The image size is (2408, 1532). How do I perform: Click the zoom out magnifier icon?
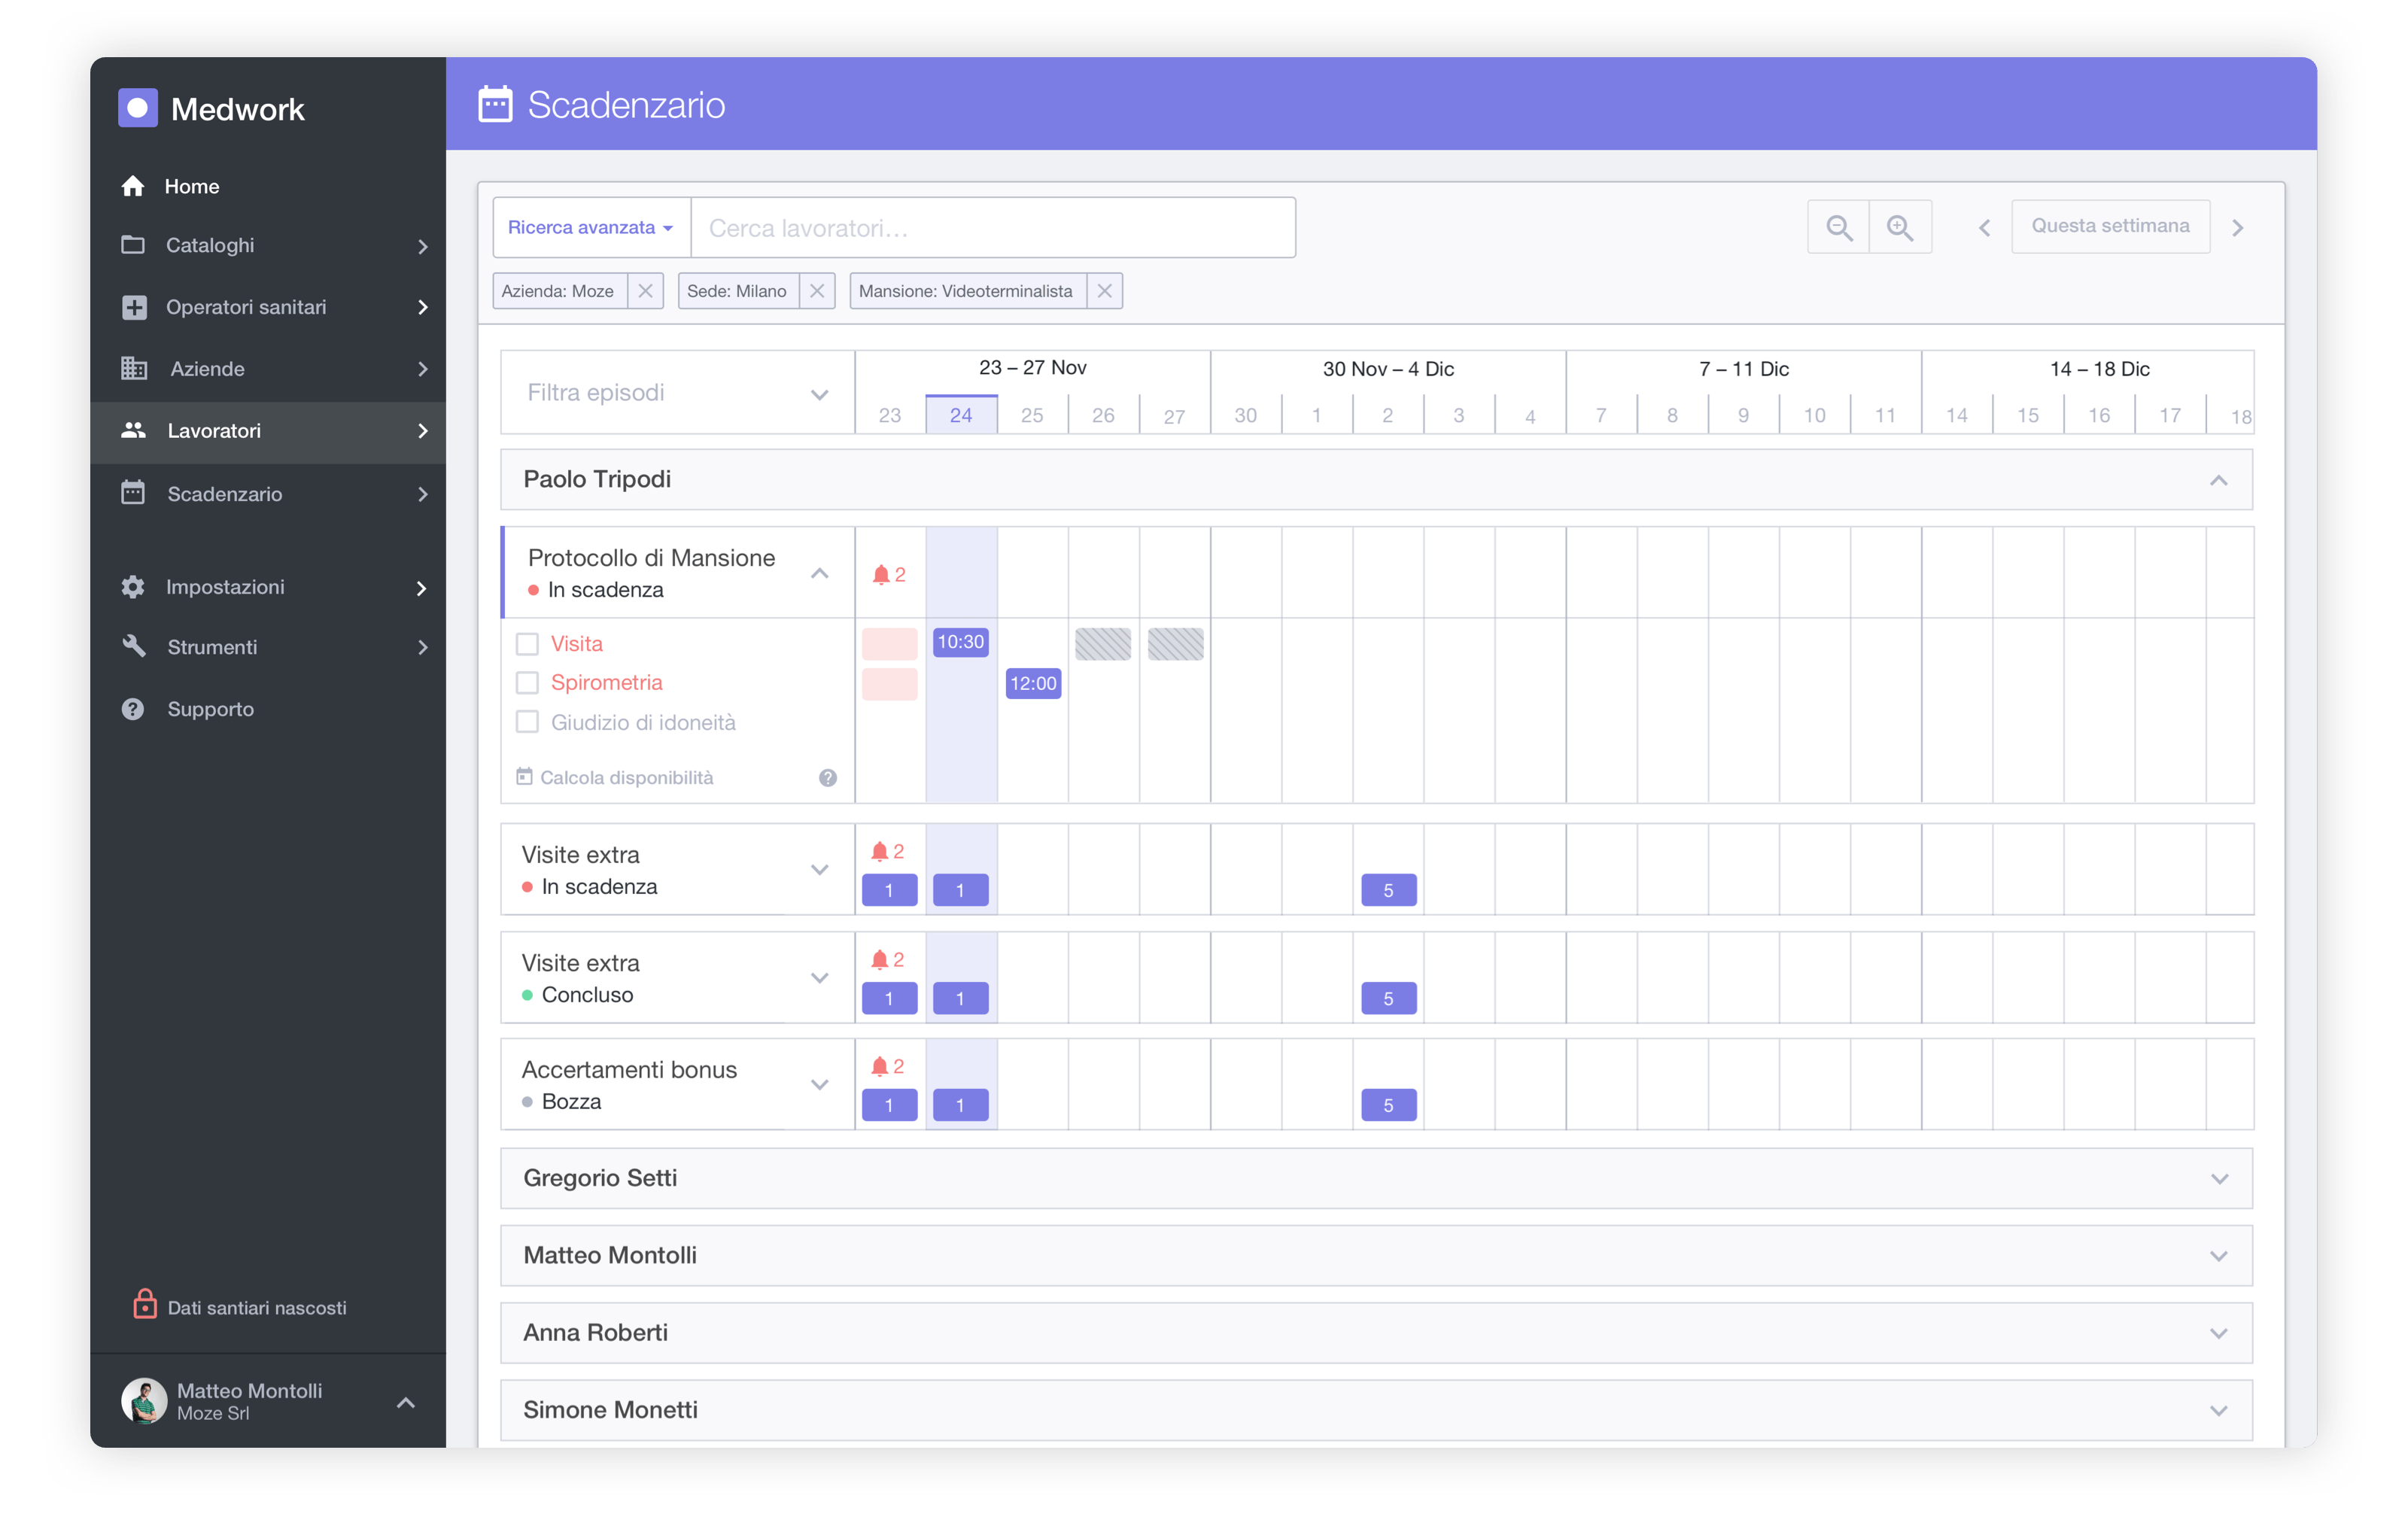tap(1839, 227)
